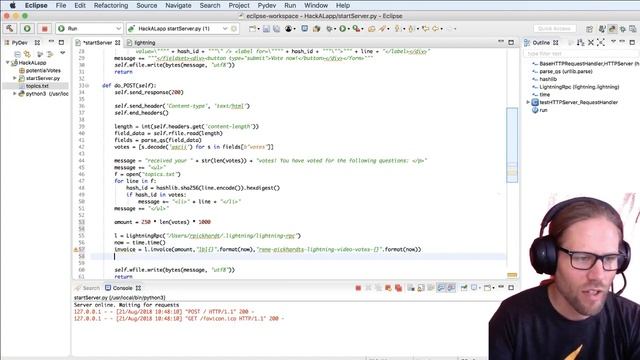Expand the startServer.py tree node
The image size is (640, 360).
pos(15,78)
